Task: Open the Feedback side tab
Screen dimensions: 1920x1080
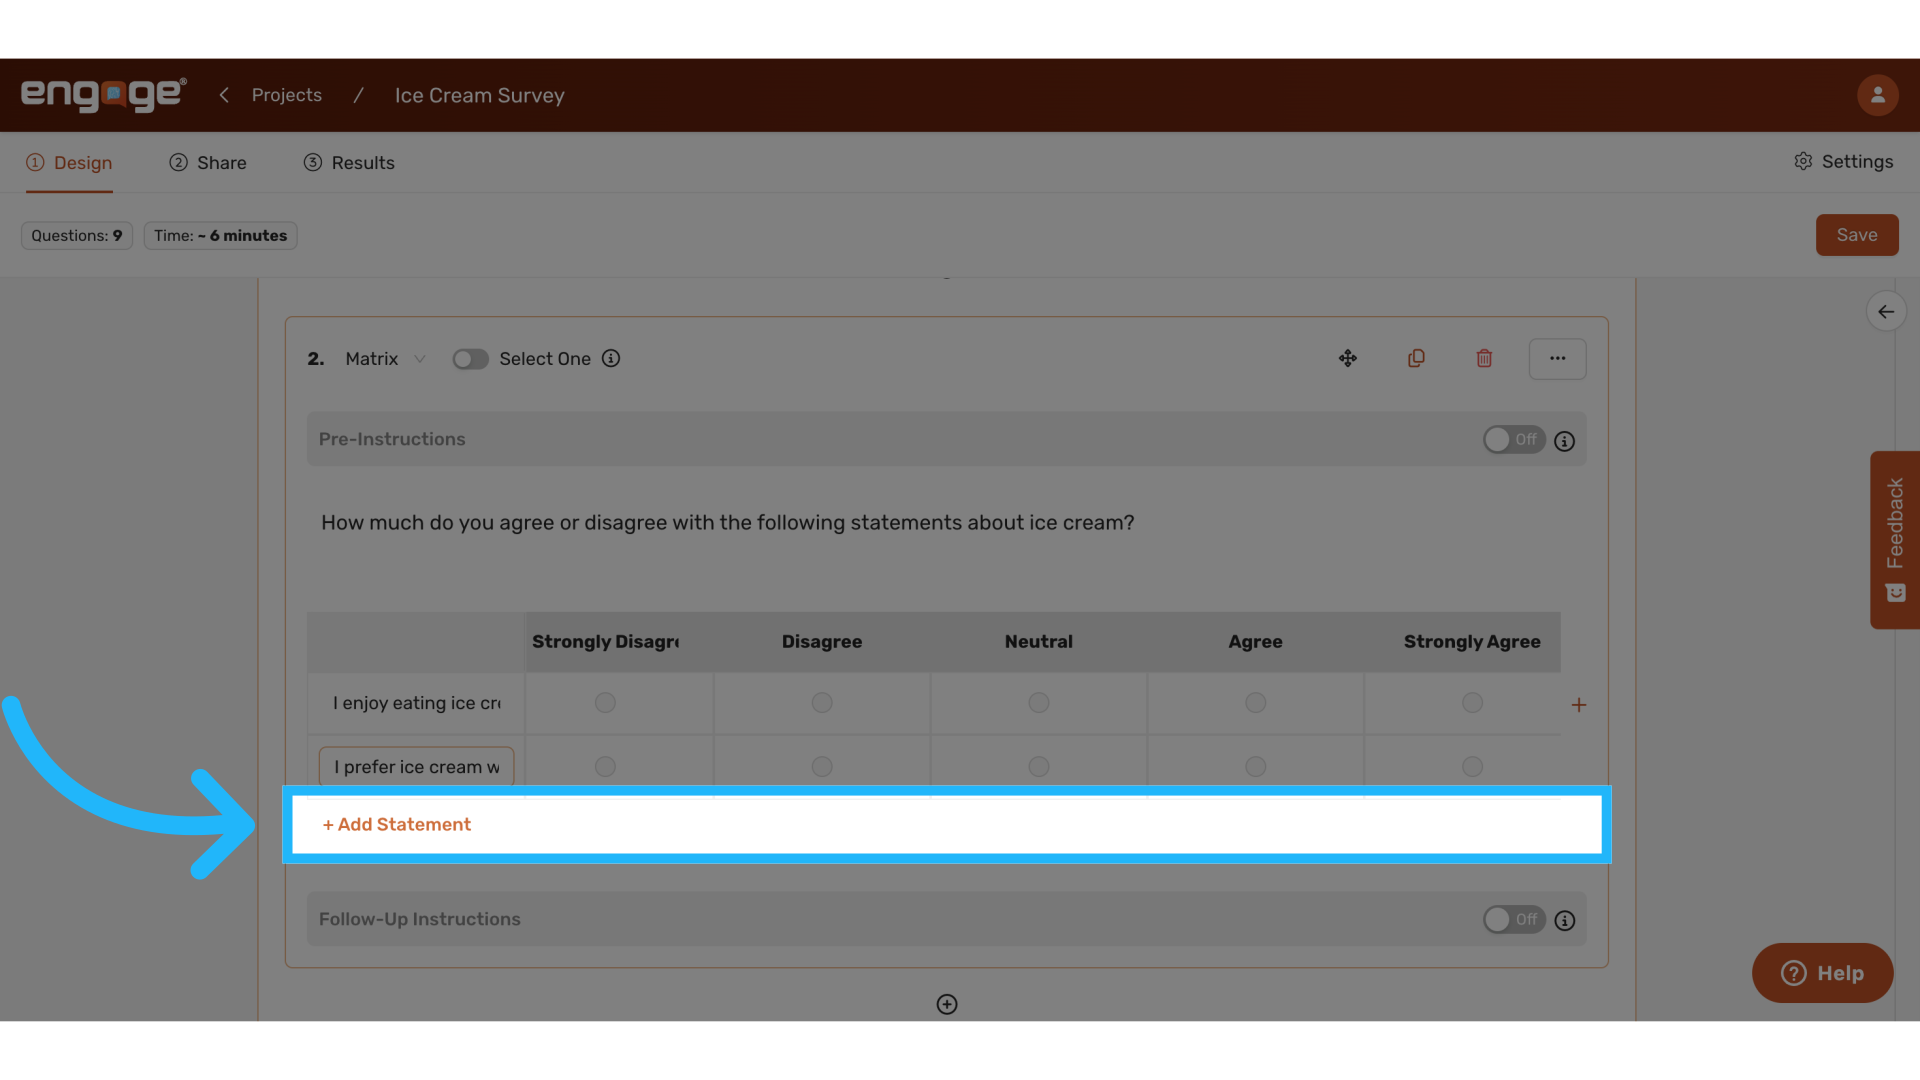Action: [1895, 540]
